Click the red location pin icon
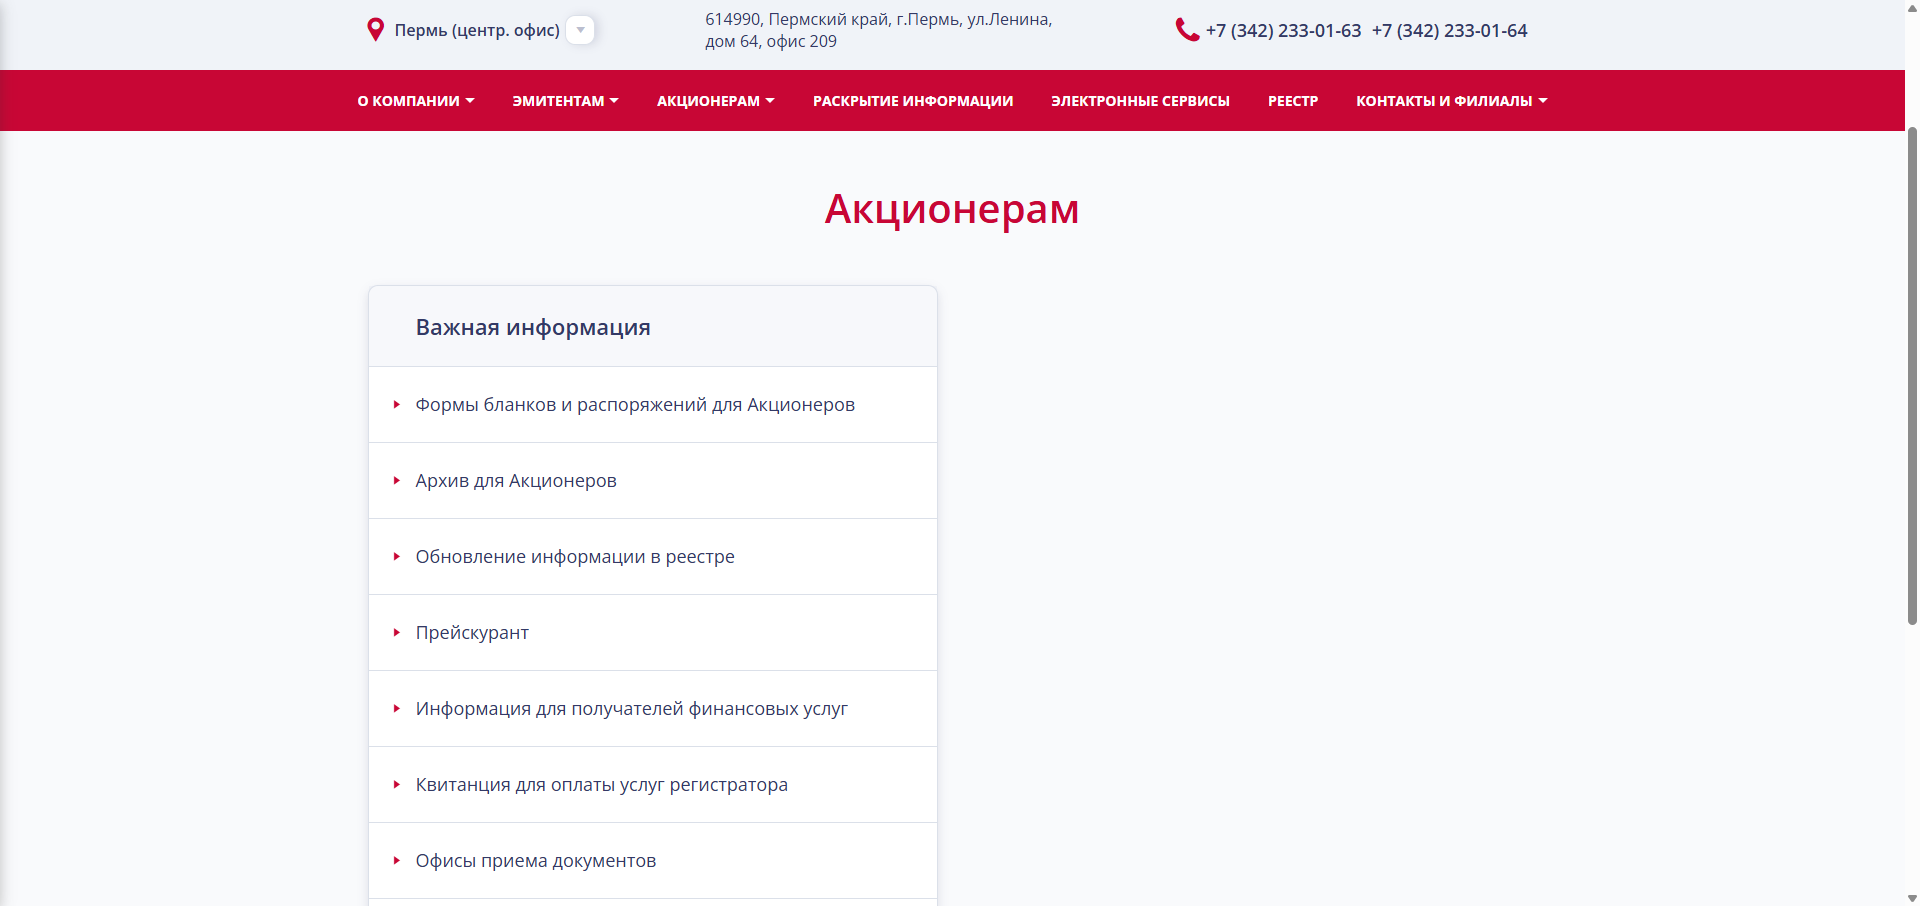The width and height of the screenshot is (1920, 906). tap(375, 30)
